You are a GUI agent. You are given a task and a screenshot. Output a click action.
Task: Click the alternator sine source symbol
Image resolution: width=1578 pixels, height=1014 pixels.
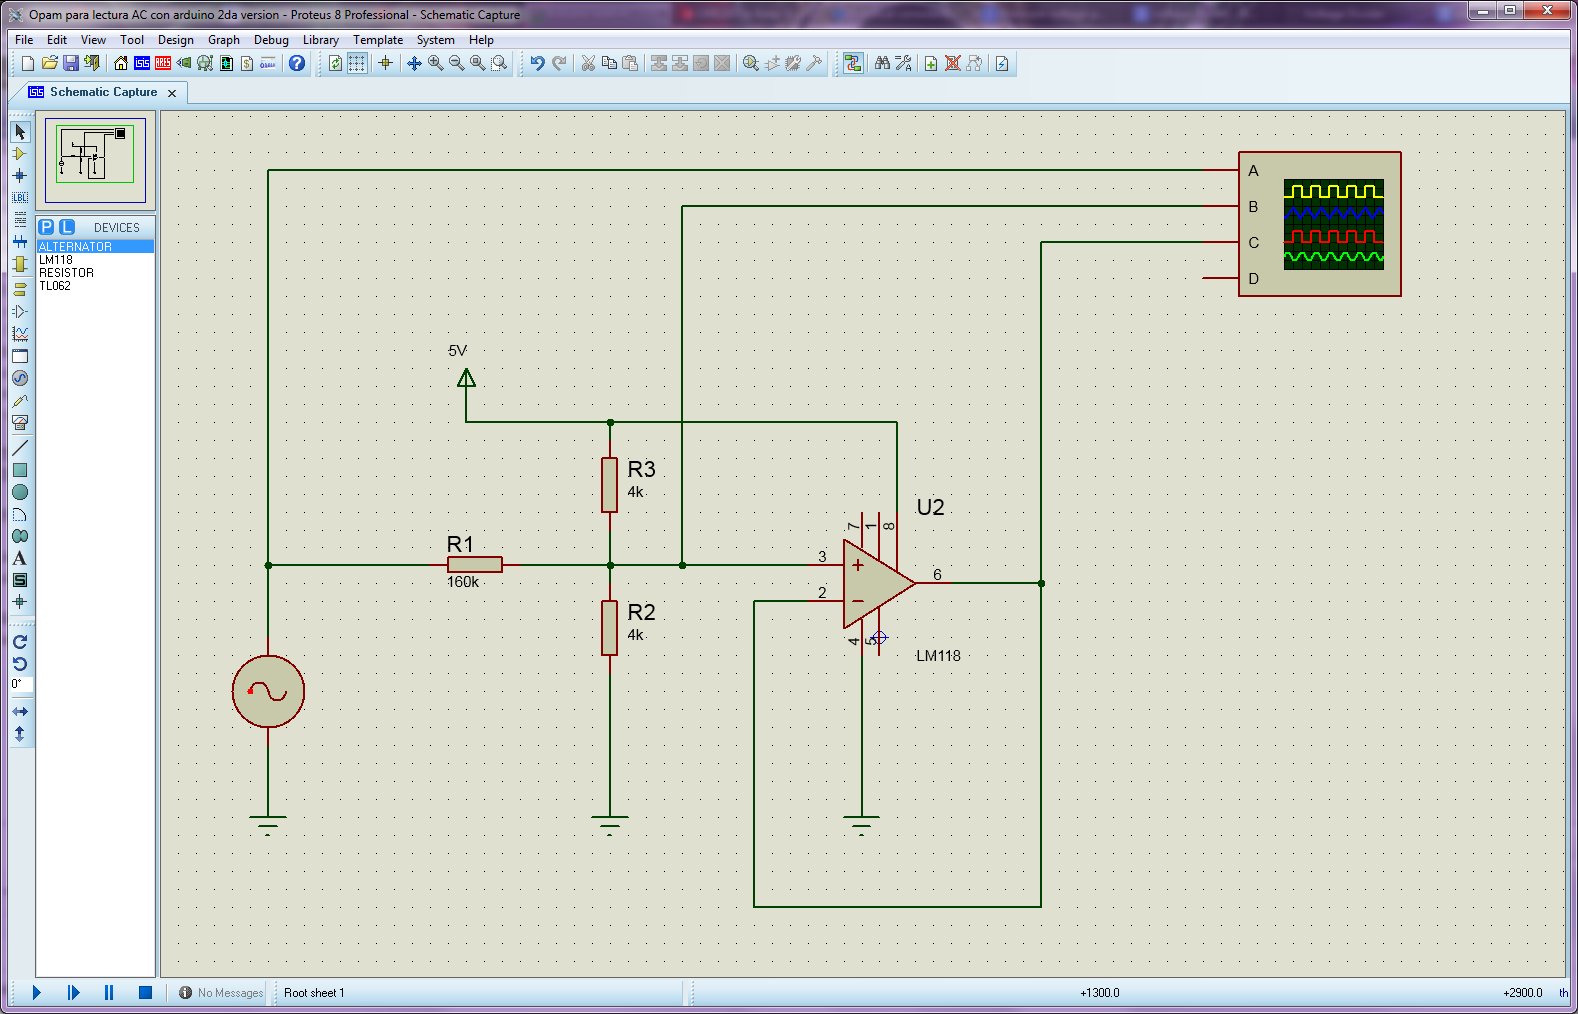click(268, 691)
